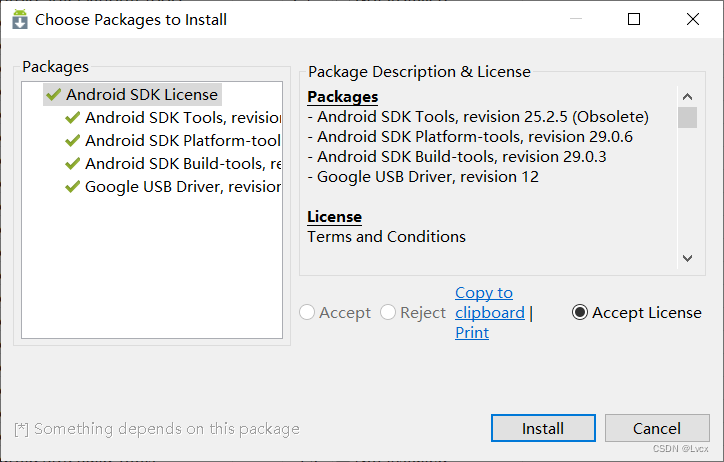Click the Android SDK License checkmark icon
Viewport: 724px width, 462px height.
pyautogui.click(x=53, y=95)
